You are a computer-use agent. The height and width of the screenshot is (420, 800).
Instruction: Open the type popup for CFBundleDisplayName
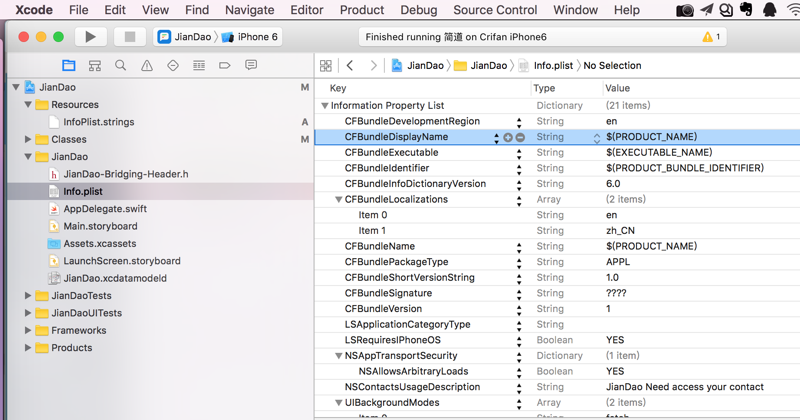point(596,138)
